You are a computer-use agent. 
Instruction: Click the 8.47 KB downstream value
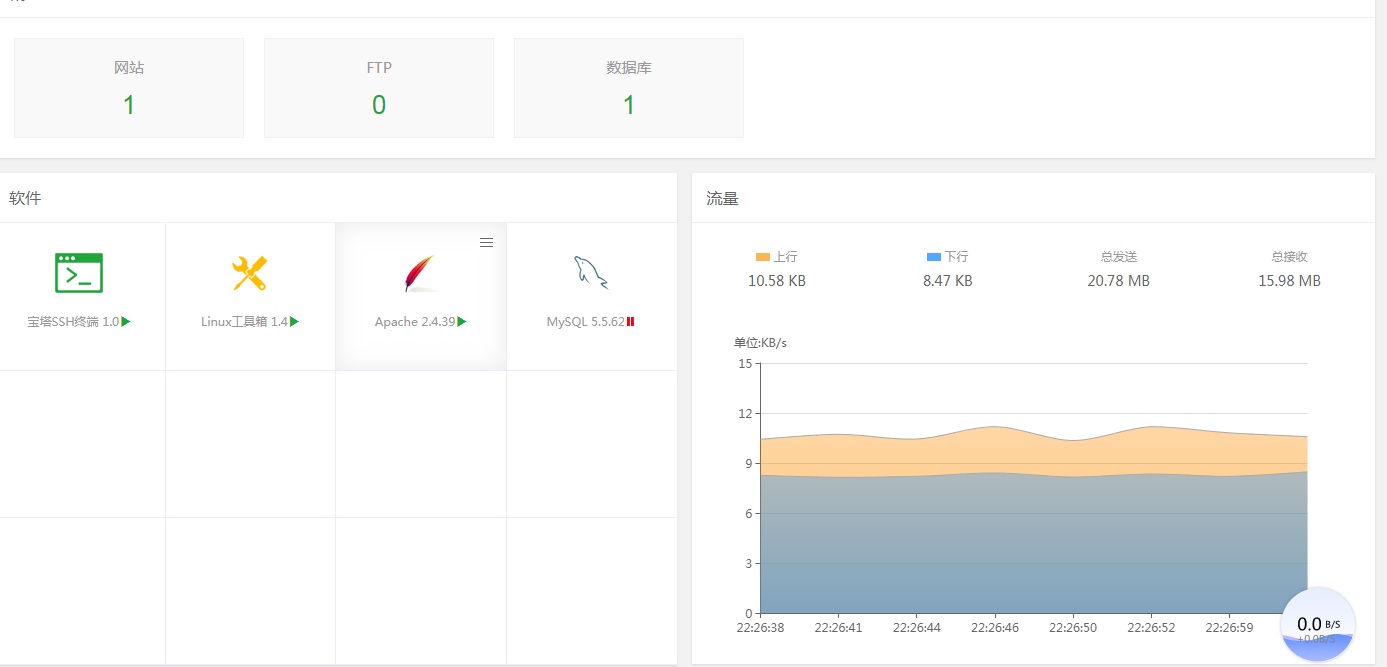948,281
